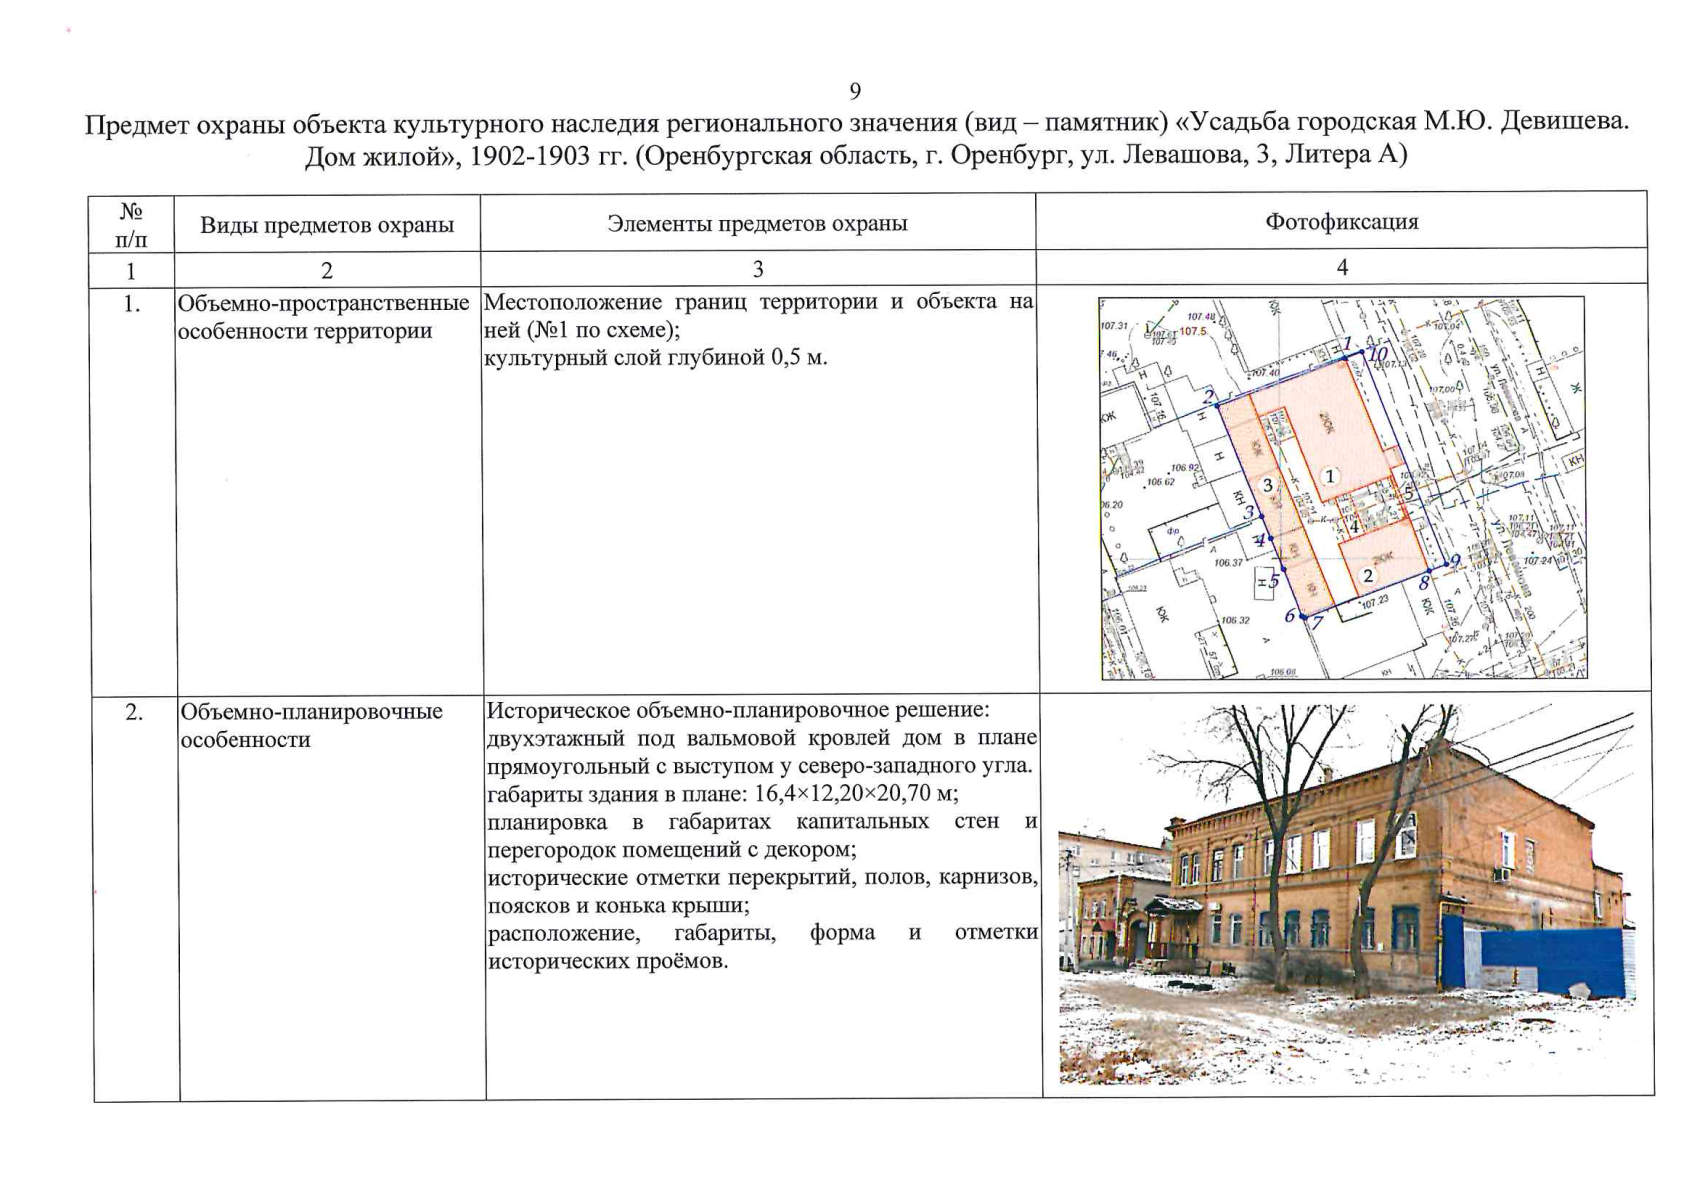
Task: Click 'Объемно-пространственные особенности территории' cell text
Action: point(323,317)
